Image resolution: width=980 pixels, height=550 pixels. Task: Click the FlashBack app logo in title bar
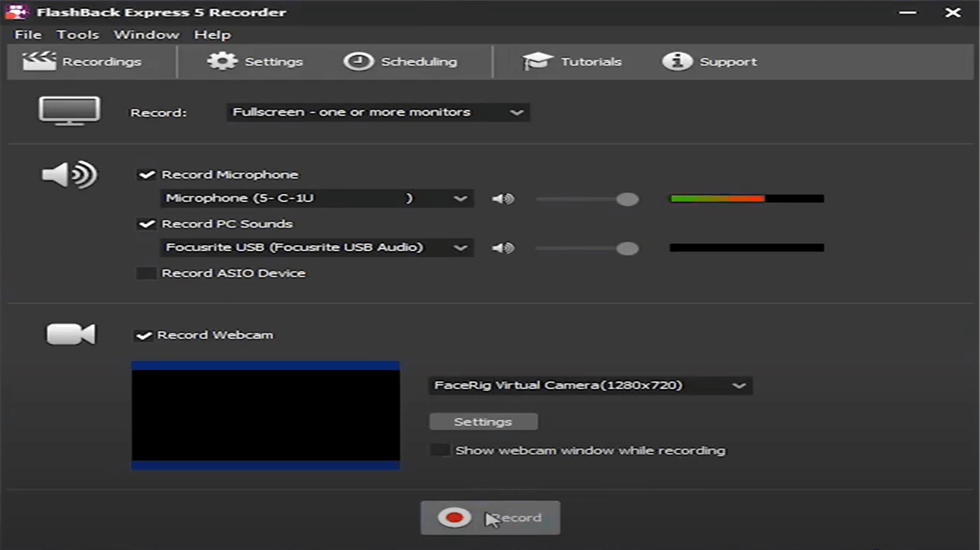click(16, 11)
